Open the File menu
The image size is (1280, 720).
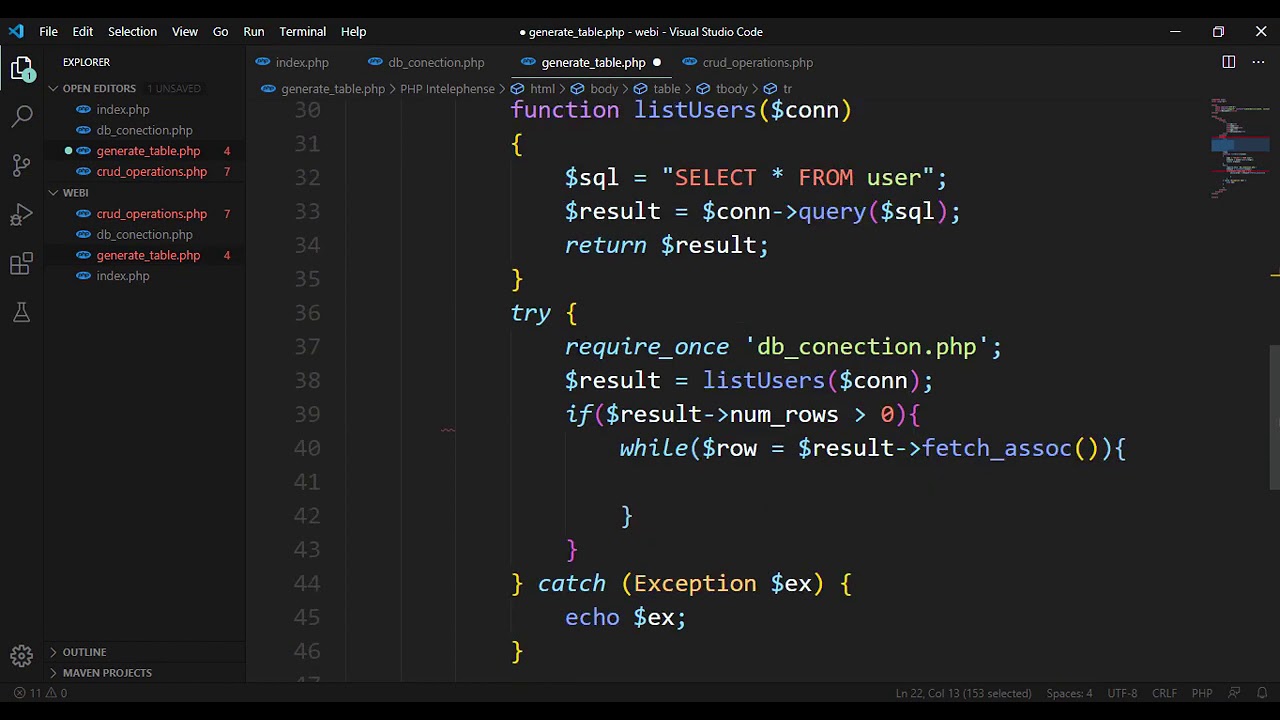[48, 31]
